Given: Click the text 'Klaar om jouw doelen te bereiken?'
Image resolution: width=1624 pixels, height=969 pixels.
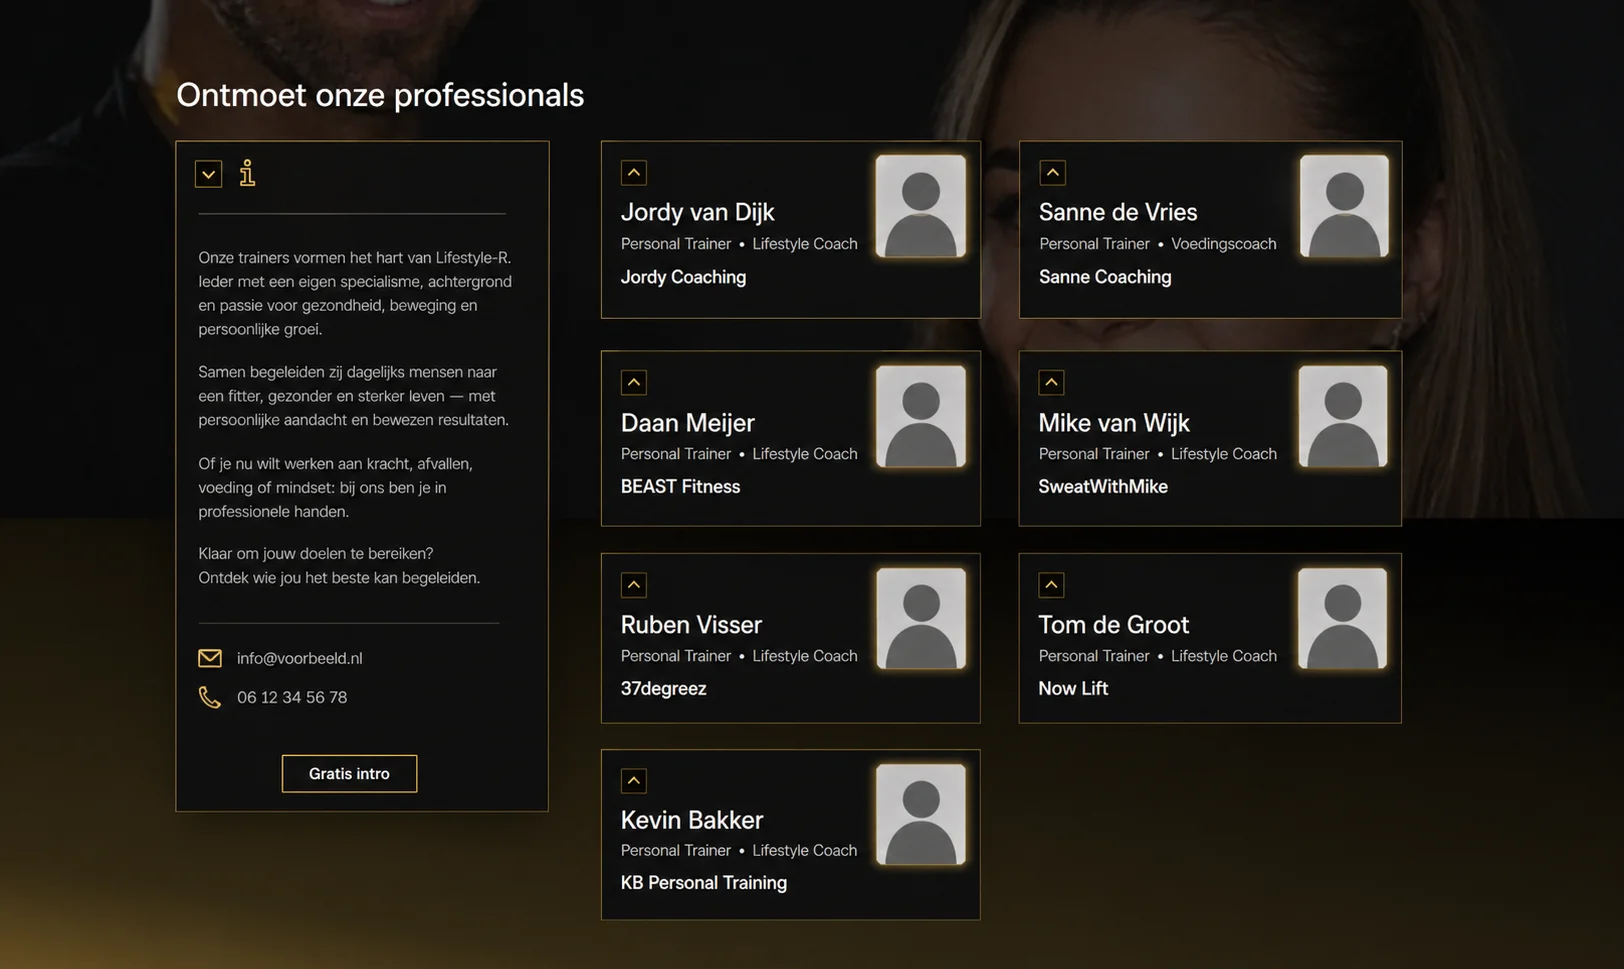Looking at the screenshot, I should point(316,554).
